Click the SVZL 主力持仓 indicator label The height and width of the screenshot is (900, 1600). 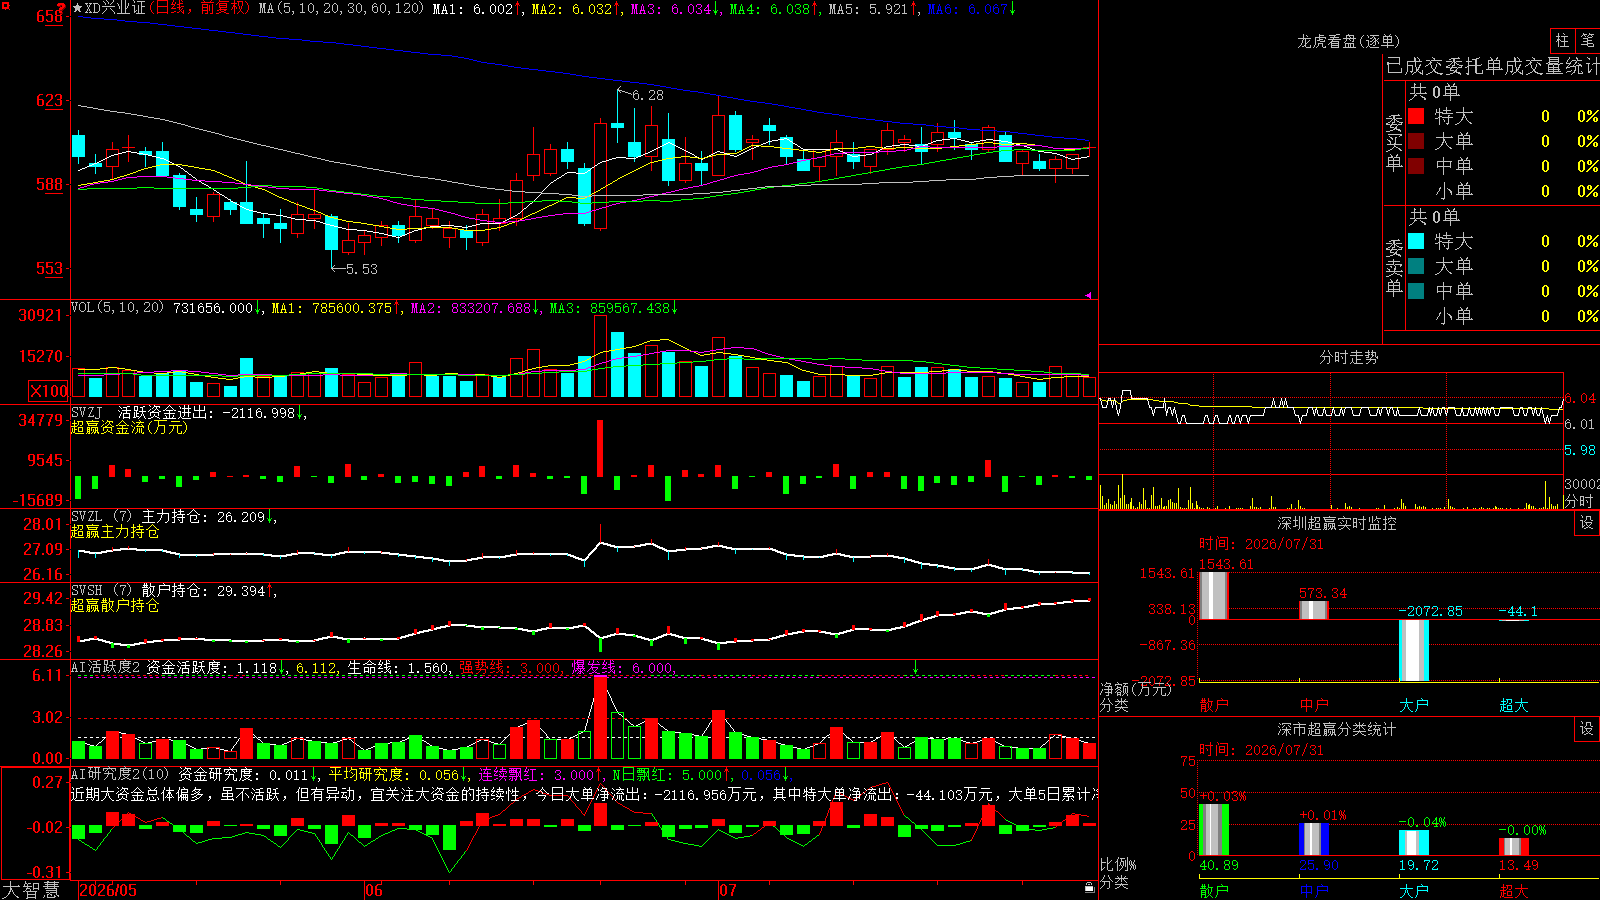coord(140,516)
